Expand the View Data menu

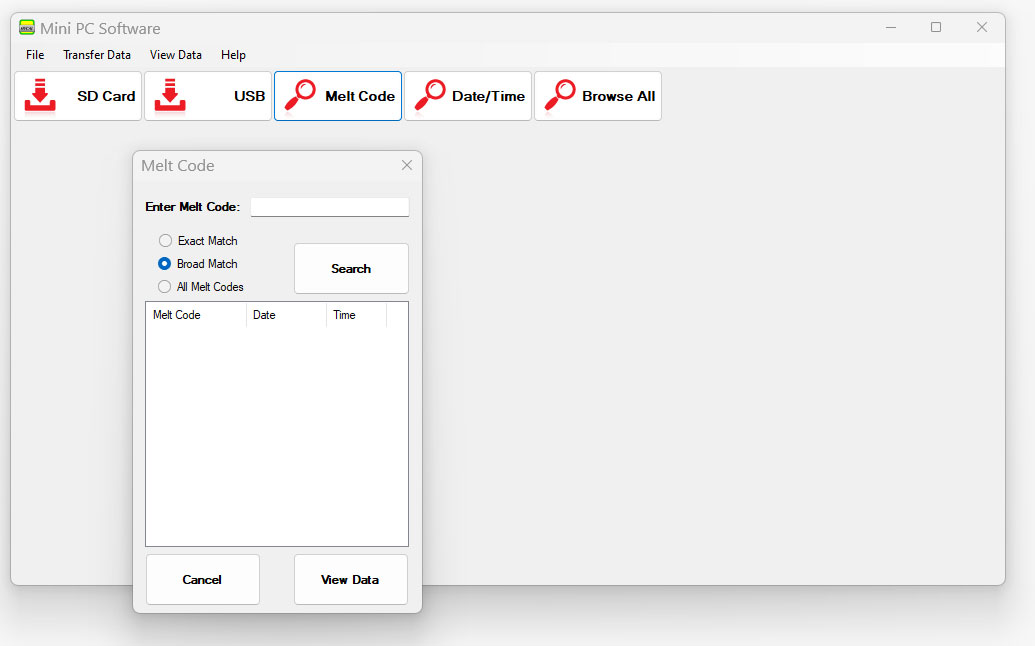[175, 55]
